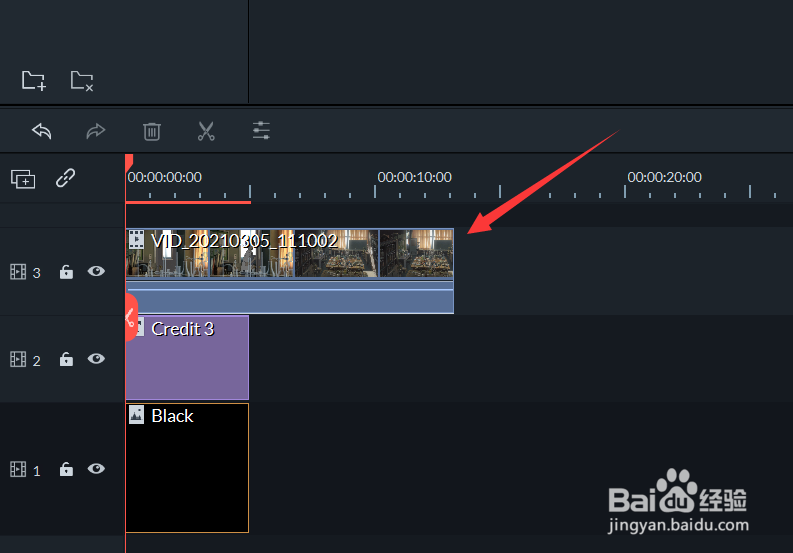Click the add new folder icon
This screenshot has width=793, height=553.
(x=34, y=81)
